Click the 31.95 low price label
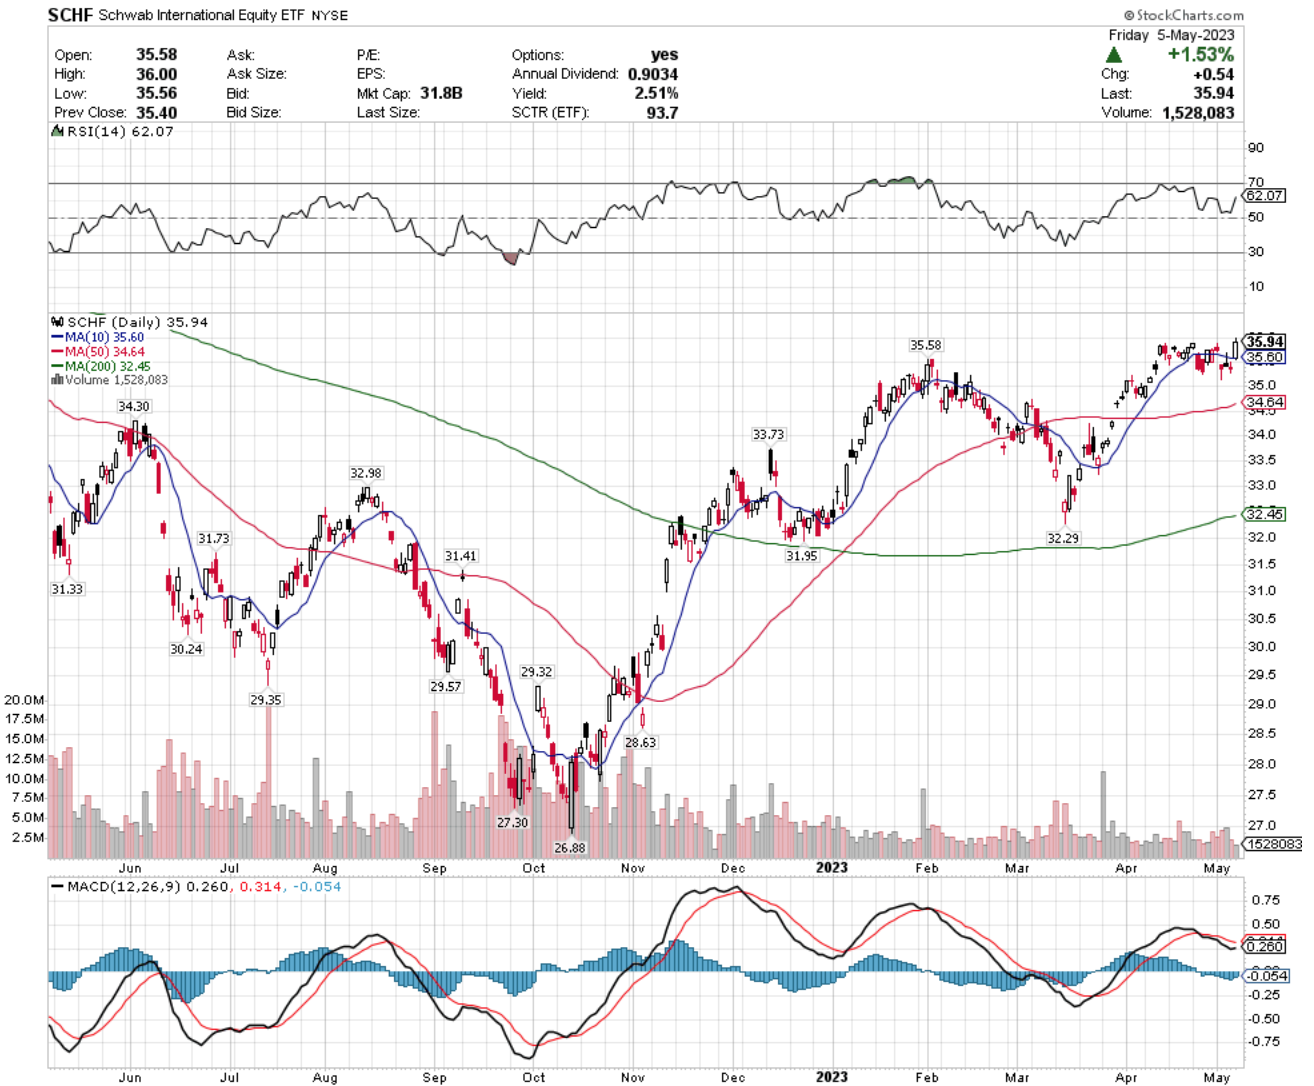Viewport: 1314px width, 1086px height. tap(802, 556)
